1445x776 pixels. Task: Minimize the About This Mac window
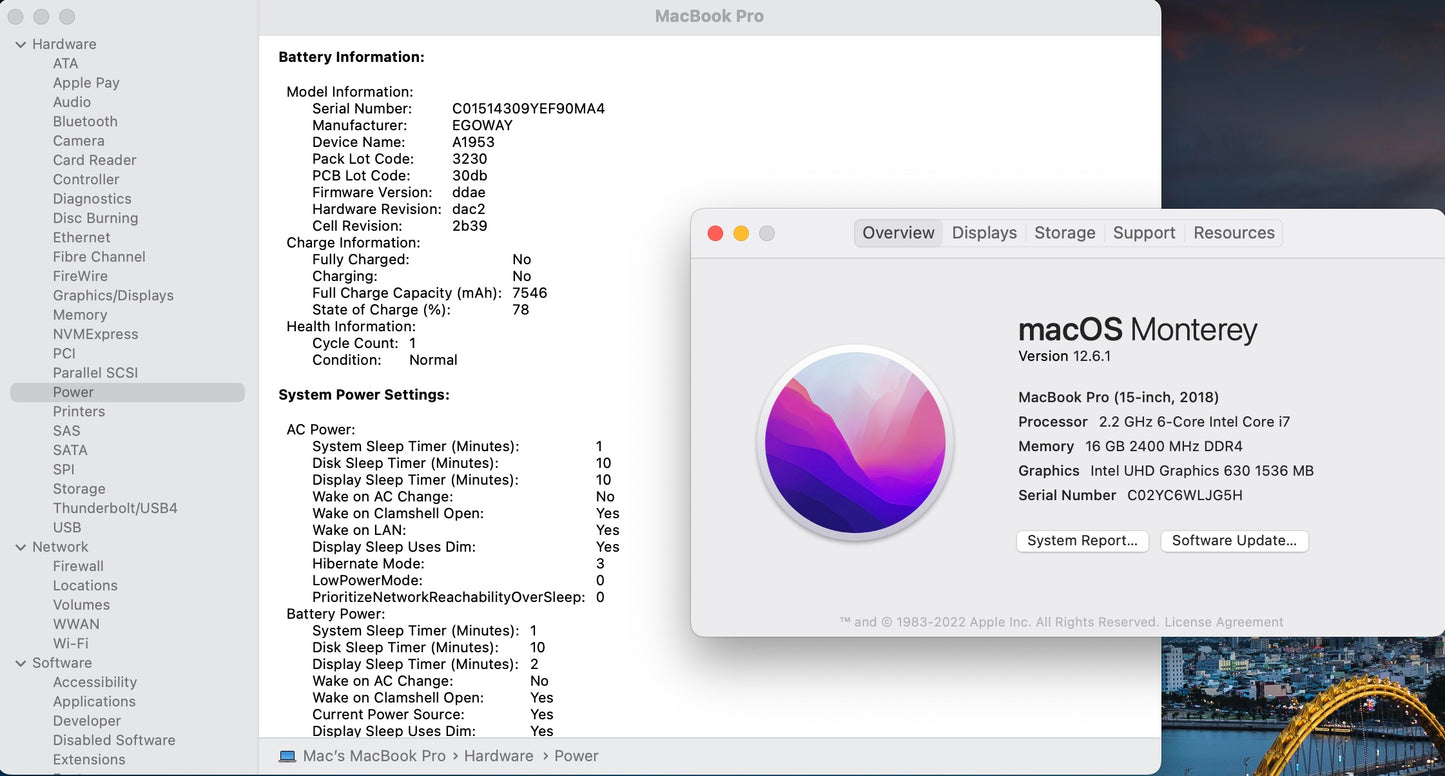coord(741,233)
